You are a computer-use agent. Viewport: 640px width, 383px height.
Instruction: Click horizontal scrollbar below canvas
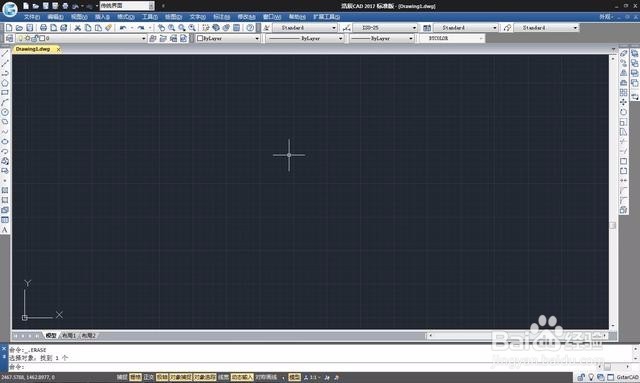click(517, 336)
